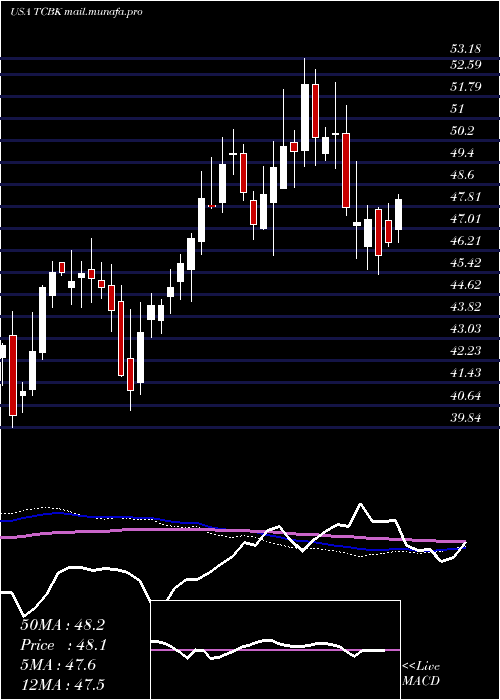Click the '50MA : 48.2' readout
Image resolution: width=500 pixels, height=700 pixels.
coord(62,625)
